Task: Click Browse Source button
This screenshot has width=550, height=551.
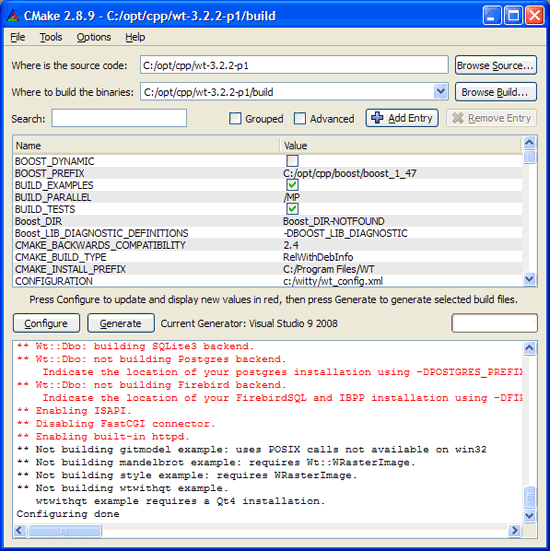Action: (496, 65)
